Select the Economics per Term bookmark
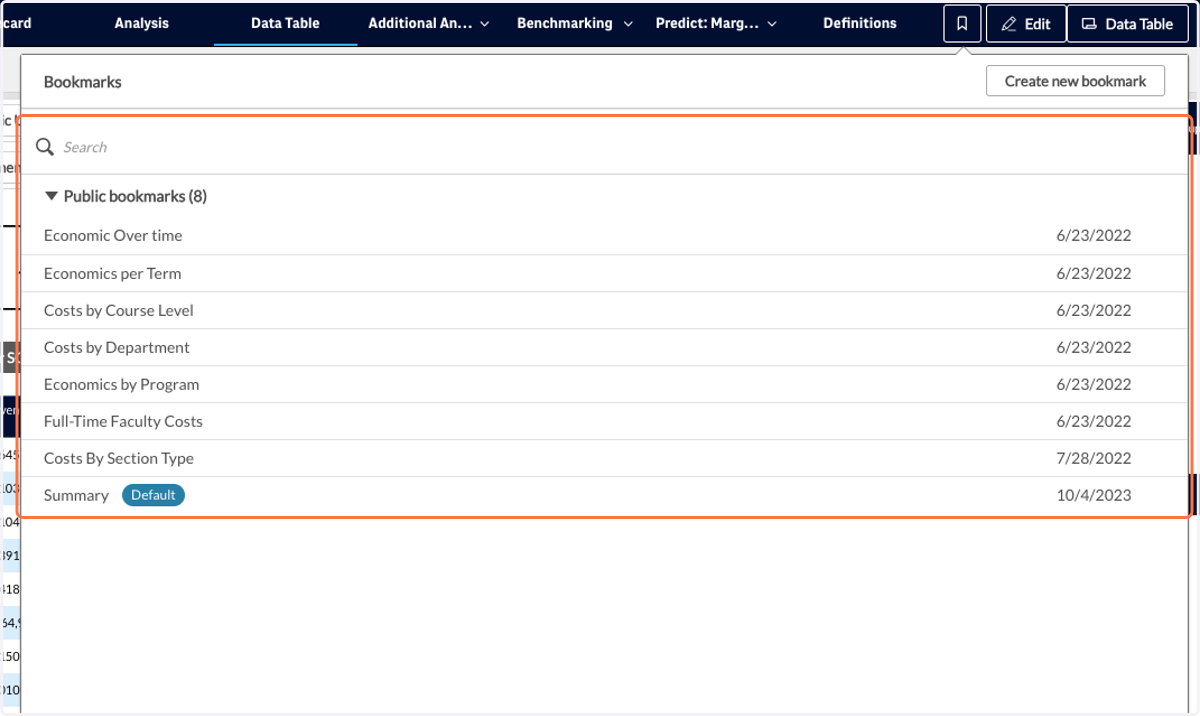 tap(605, 273)
